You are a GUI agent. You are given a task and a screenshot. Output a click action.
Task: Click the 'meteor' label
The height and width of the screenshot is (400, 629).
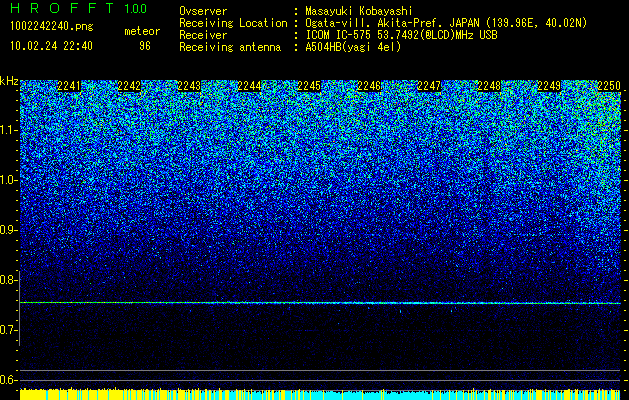point(142,31)
